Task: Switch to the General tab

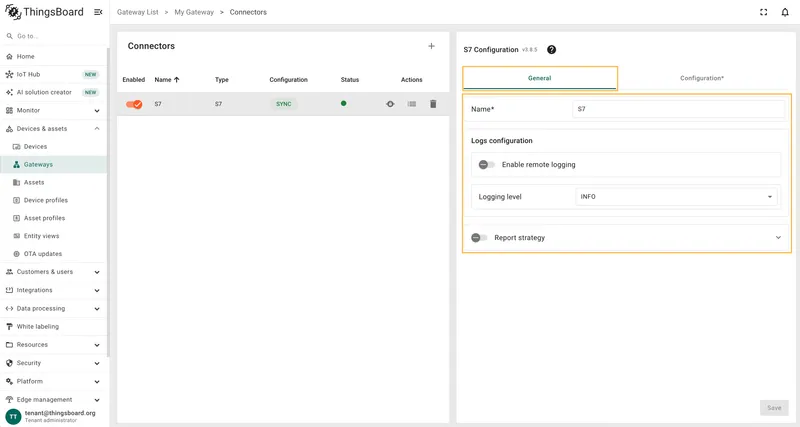Action: (540, 78)
